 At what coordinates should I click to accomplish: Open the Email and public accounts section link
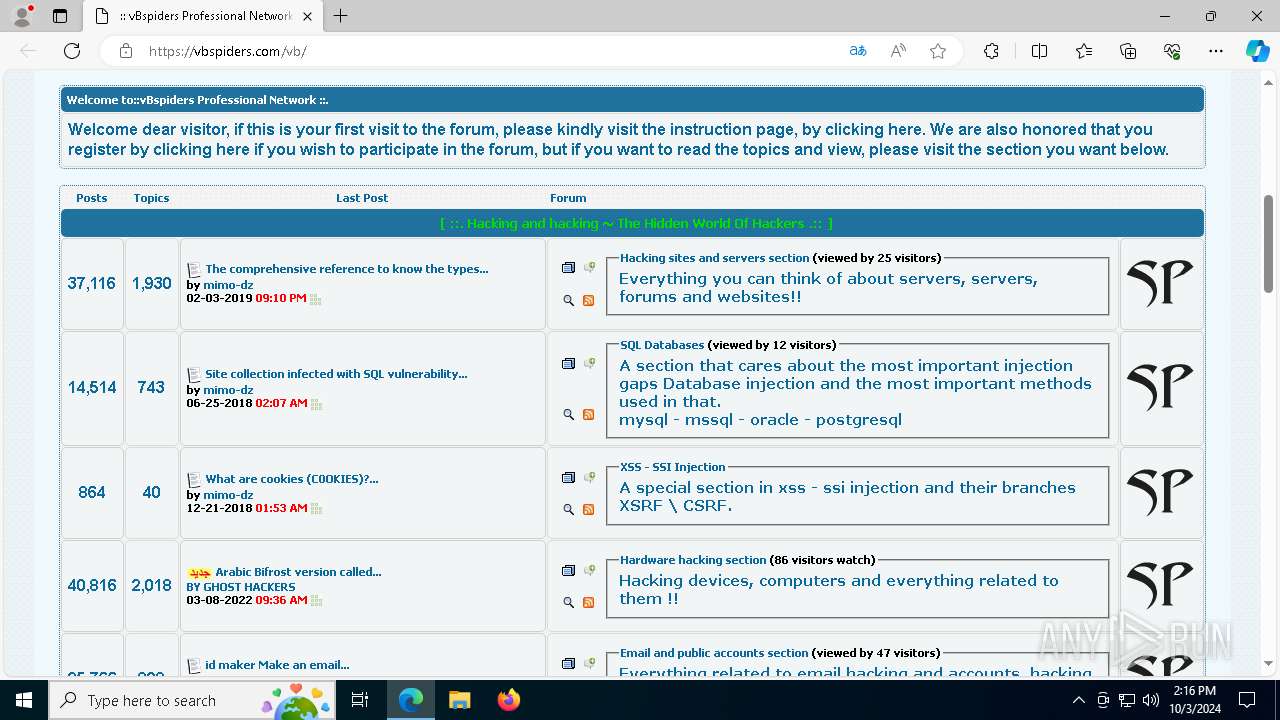(x=714, y=653)
